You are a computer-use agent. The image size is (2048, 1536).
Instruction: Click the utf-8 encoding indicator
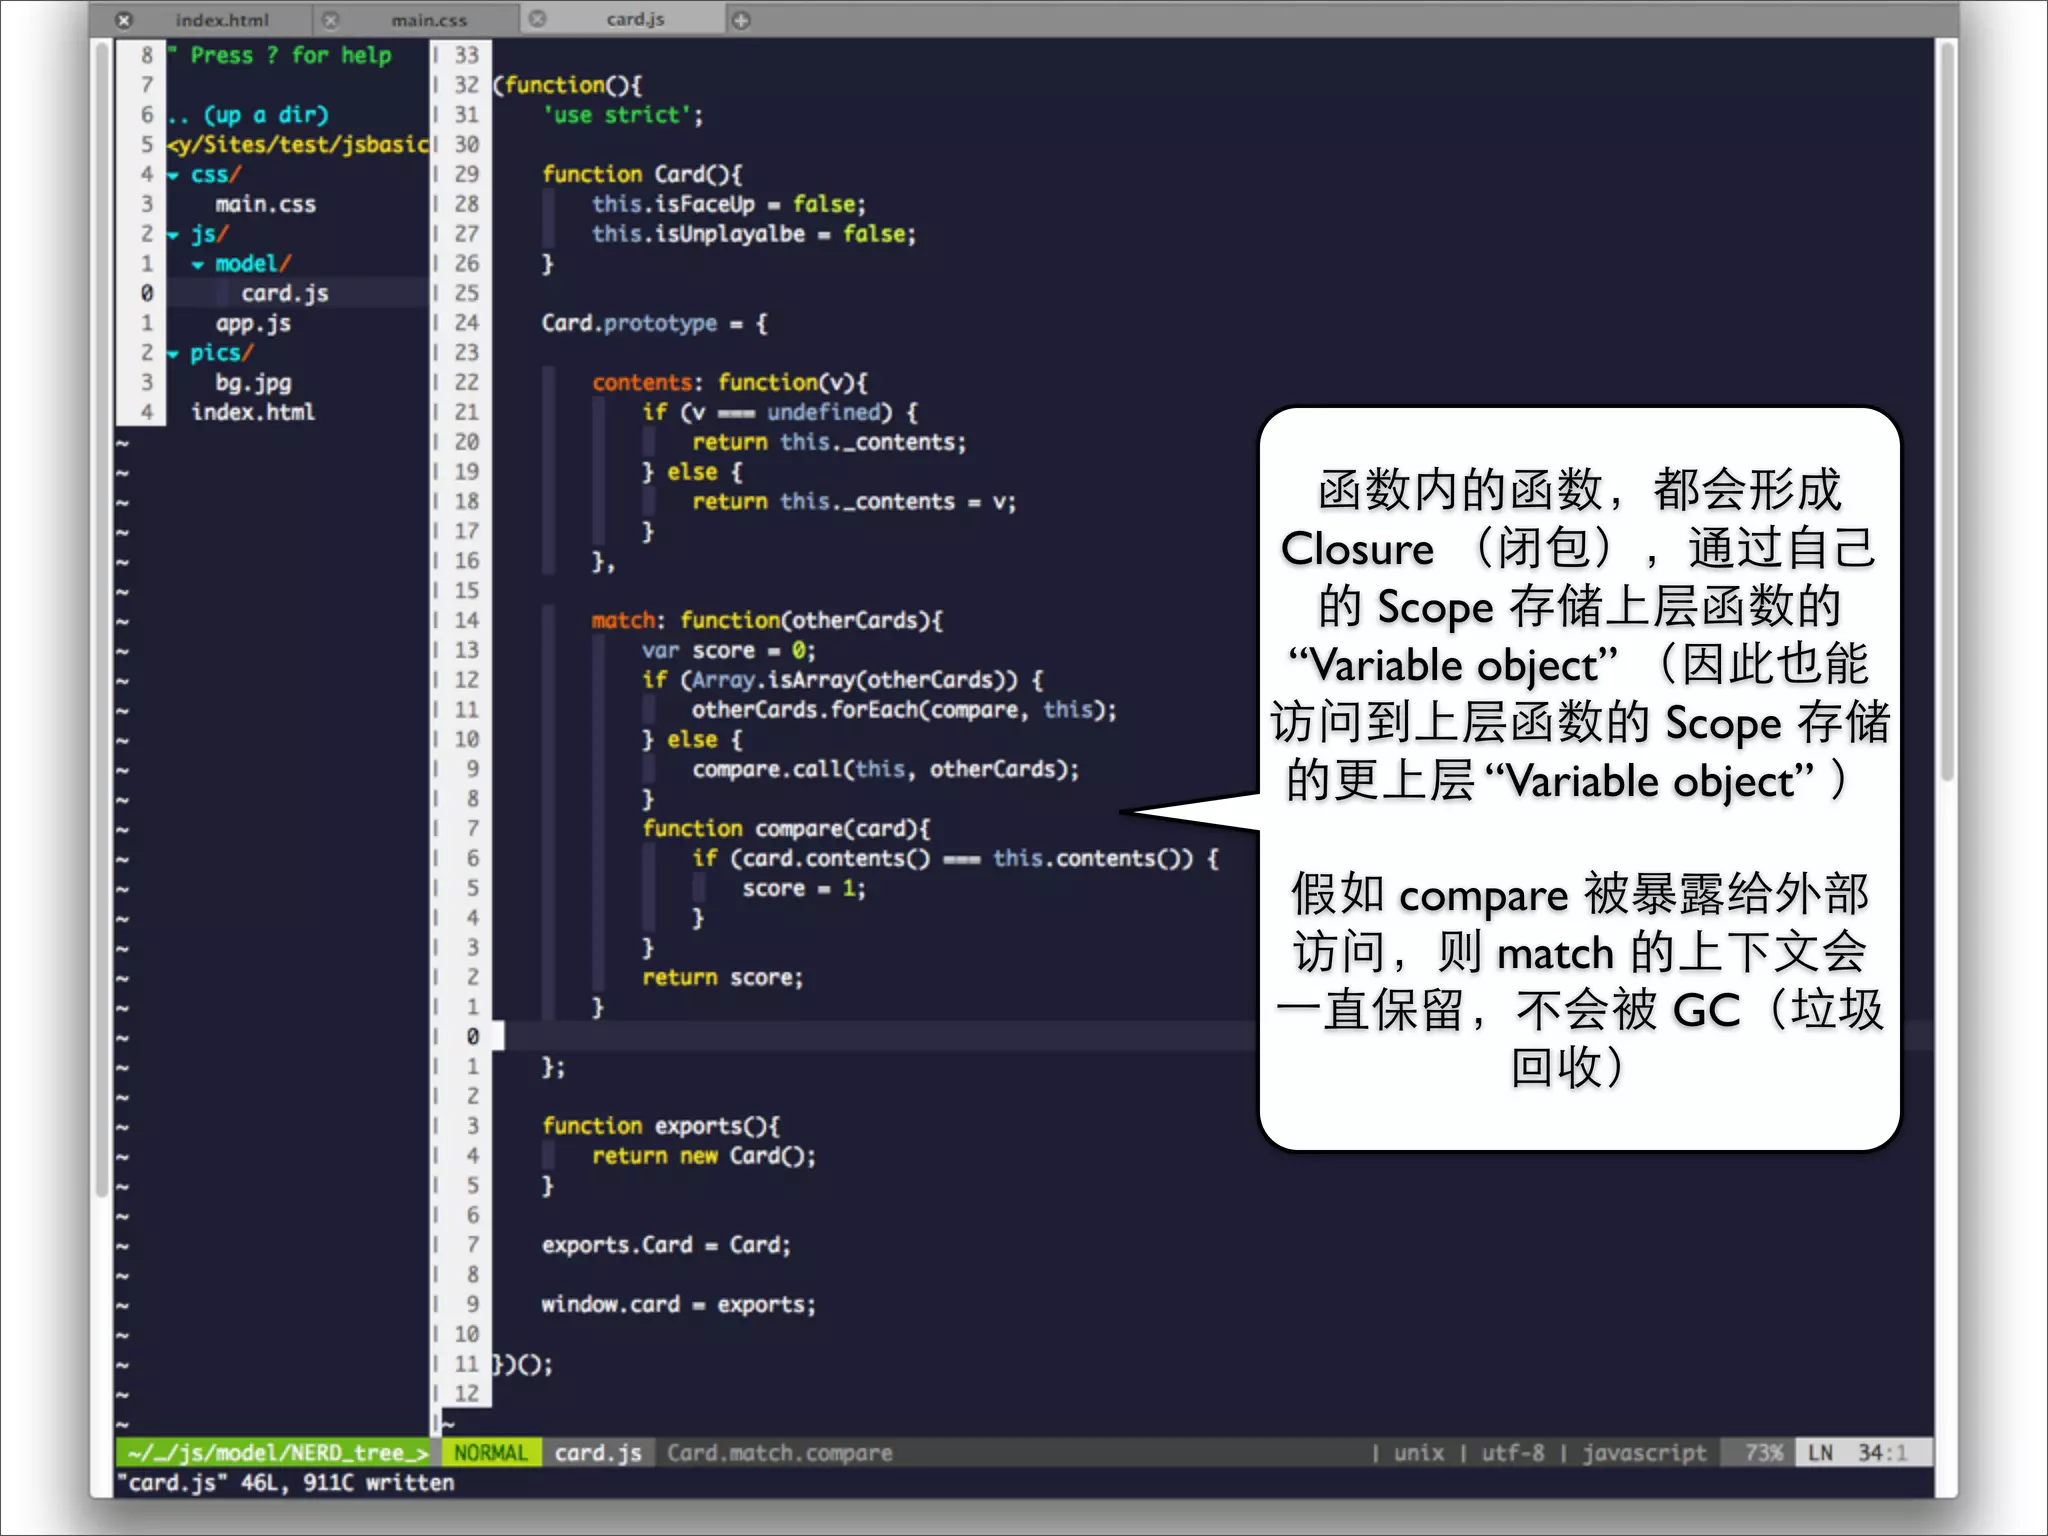click(x=1512, y=1452)
